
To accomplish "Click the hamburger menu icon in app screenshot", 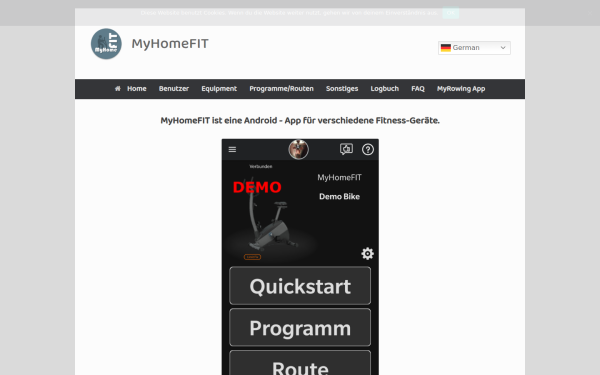I will tap(232, 149).
